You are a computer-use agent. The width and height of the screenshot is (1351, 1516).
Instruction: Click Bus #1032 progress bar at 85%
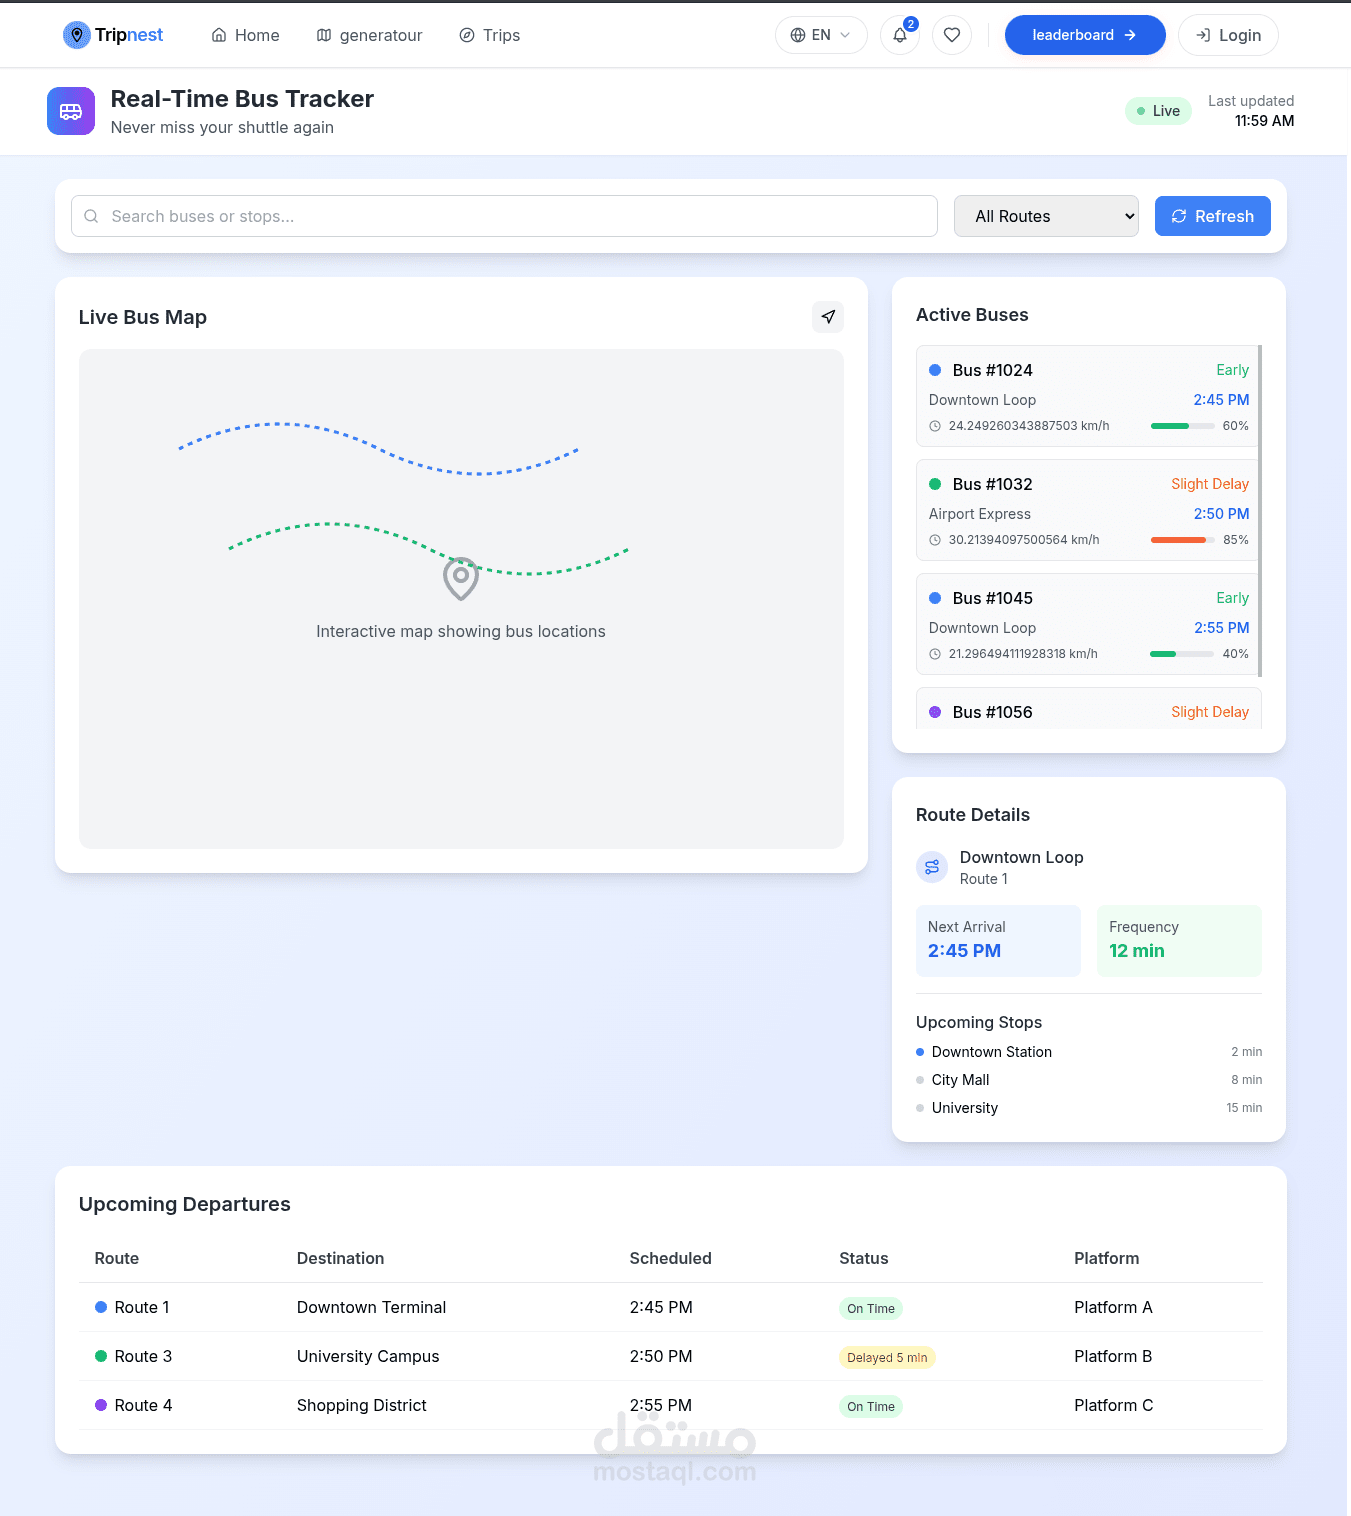click(x=1183, y=540)
